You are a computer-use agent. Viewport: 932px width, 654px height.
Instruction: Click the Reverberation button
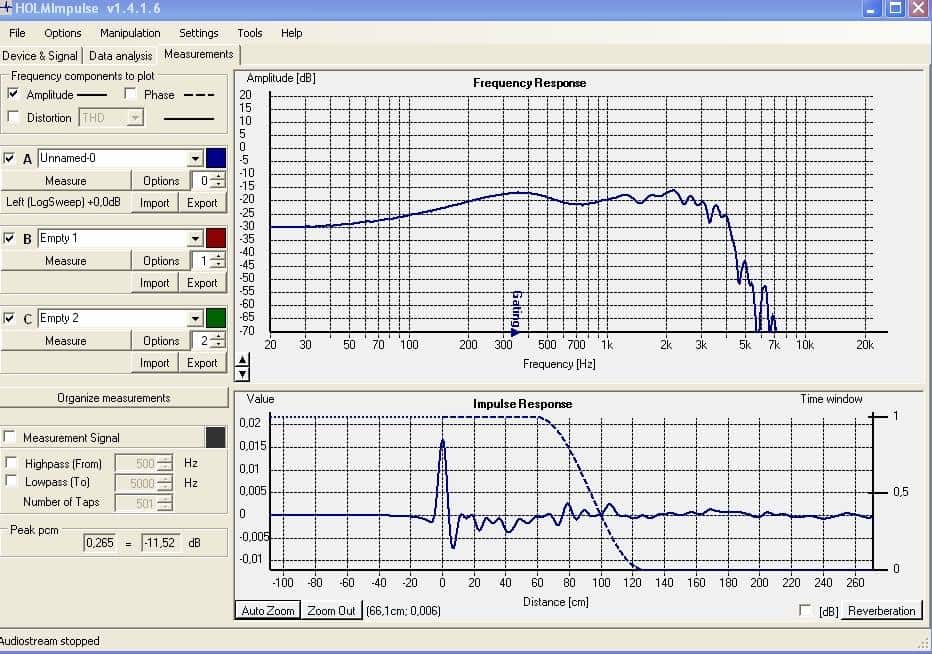(881, 611)
